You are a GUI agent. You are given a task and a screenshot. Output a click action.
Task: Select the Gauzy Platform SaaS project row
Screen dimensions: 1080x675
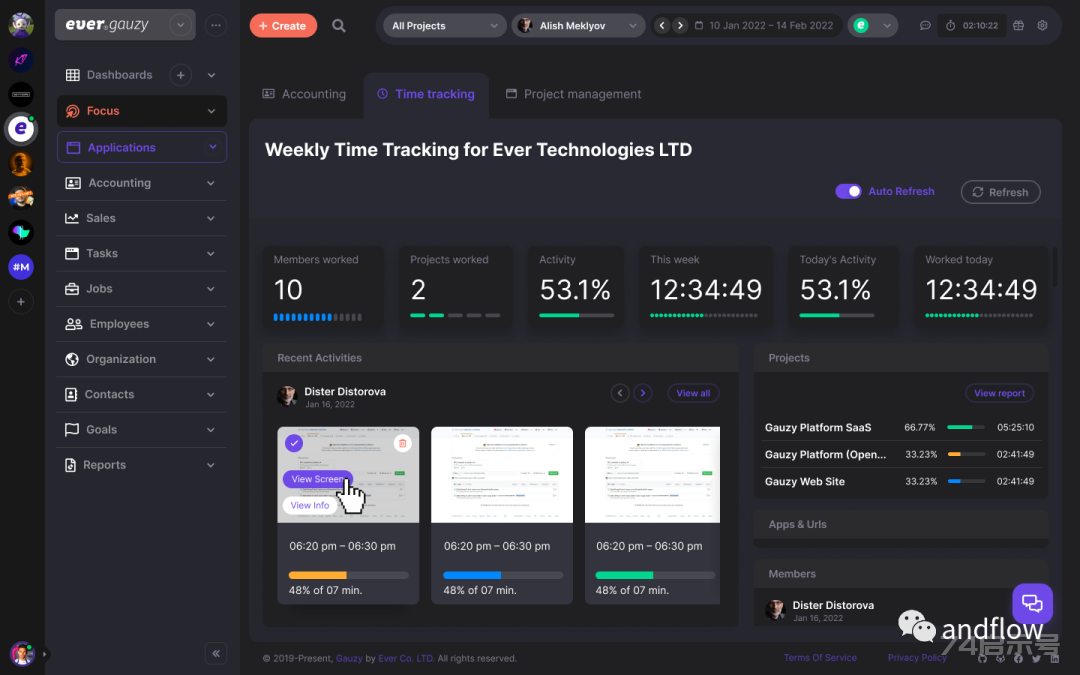point(900,428)
